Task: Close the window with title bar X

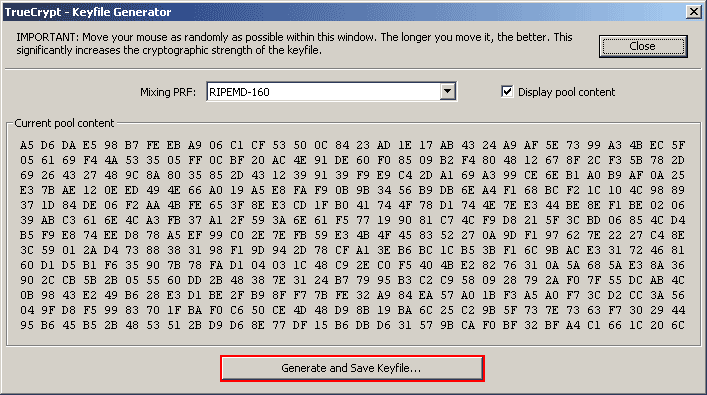Action: [x=693, y=12]
